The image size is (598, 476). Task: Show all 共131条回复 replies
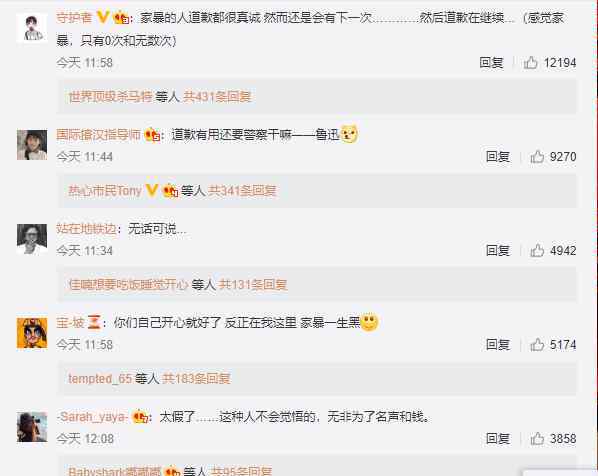pyautogui.click(x=253, y=285)
